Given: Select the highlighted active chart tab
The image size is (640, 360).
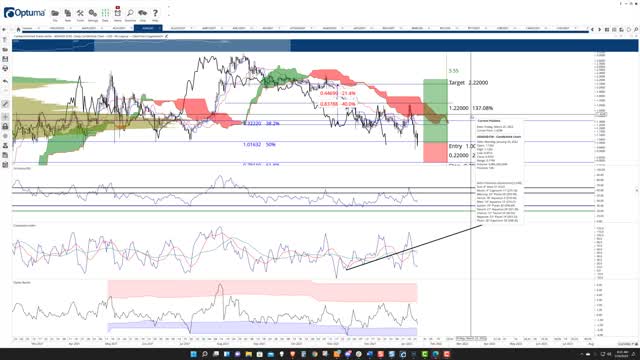Looking at the screenshot, I should click(148, 28).
